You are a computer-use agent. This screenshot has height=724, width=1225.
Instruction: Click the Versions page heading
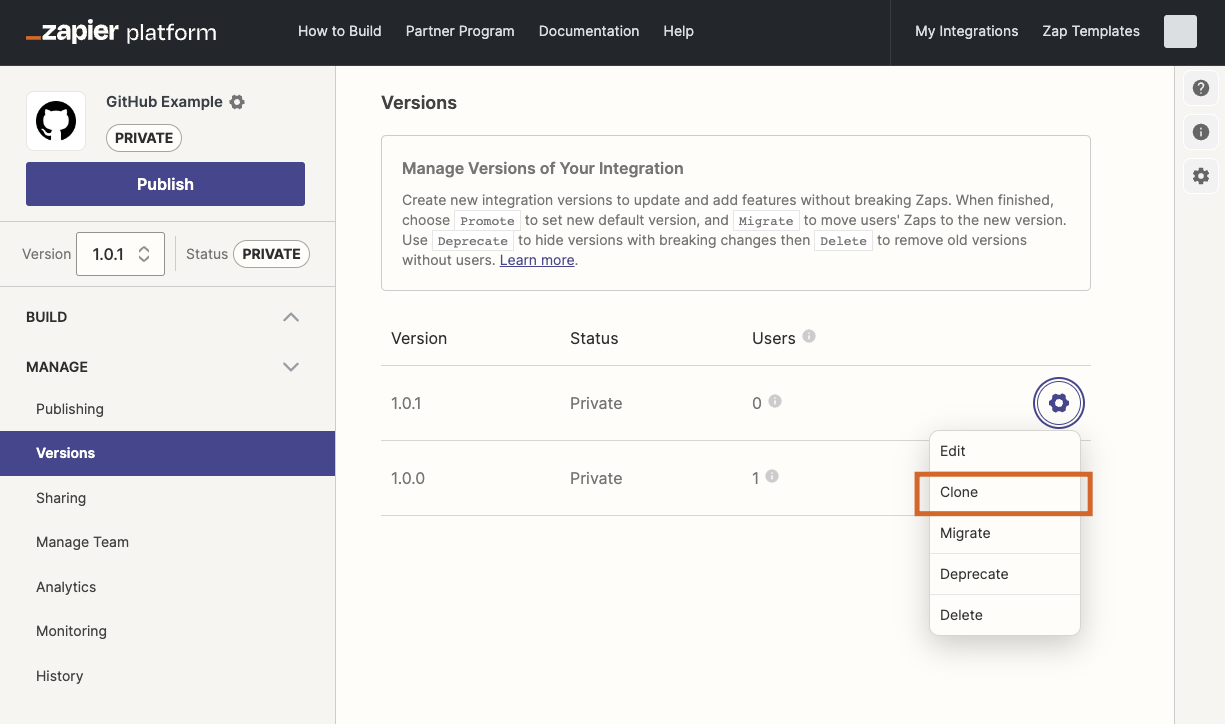[x=419, y=103]
